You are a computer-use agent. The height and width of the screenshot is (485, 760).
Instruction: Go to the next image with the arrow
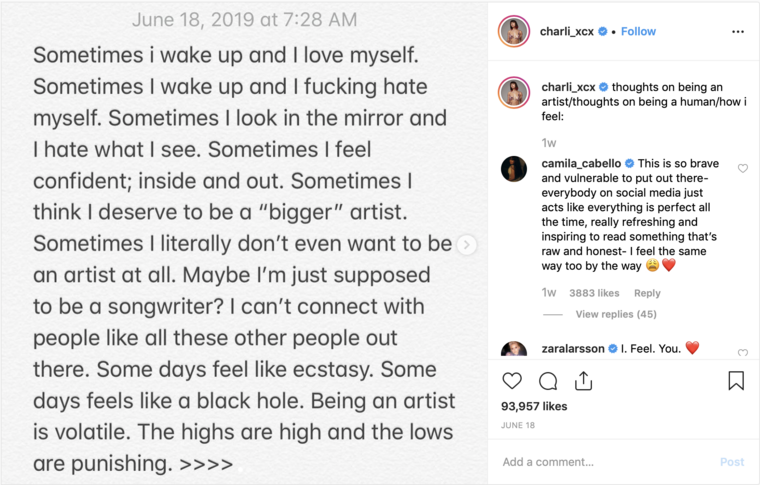point(467,245)
